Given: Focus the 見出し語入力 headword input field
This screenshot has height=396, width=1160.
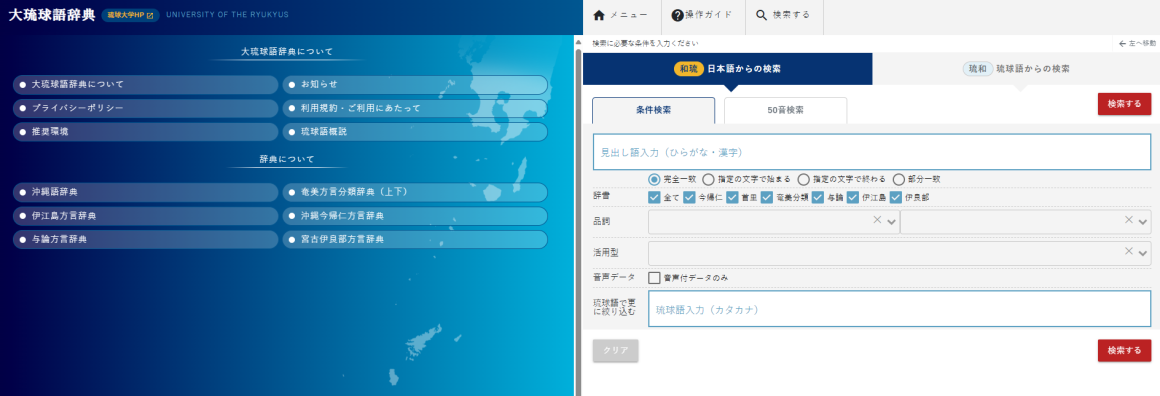Looking at the screenshot, I should (871, 152).
